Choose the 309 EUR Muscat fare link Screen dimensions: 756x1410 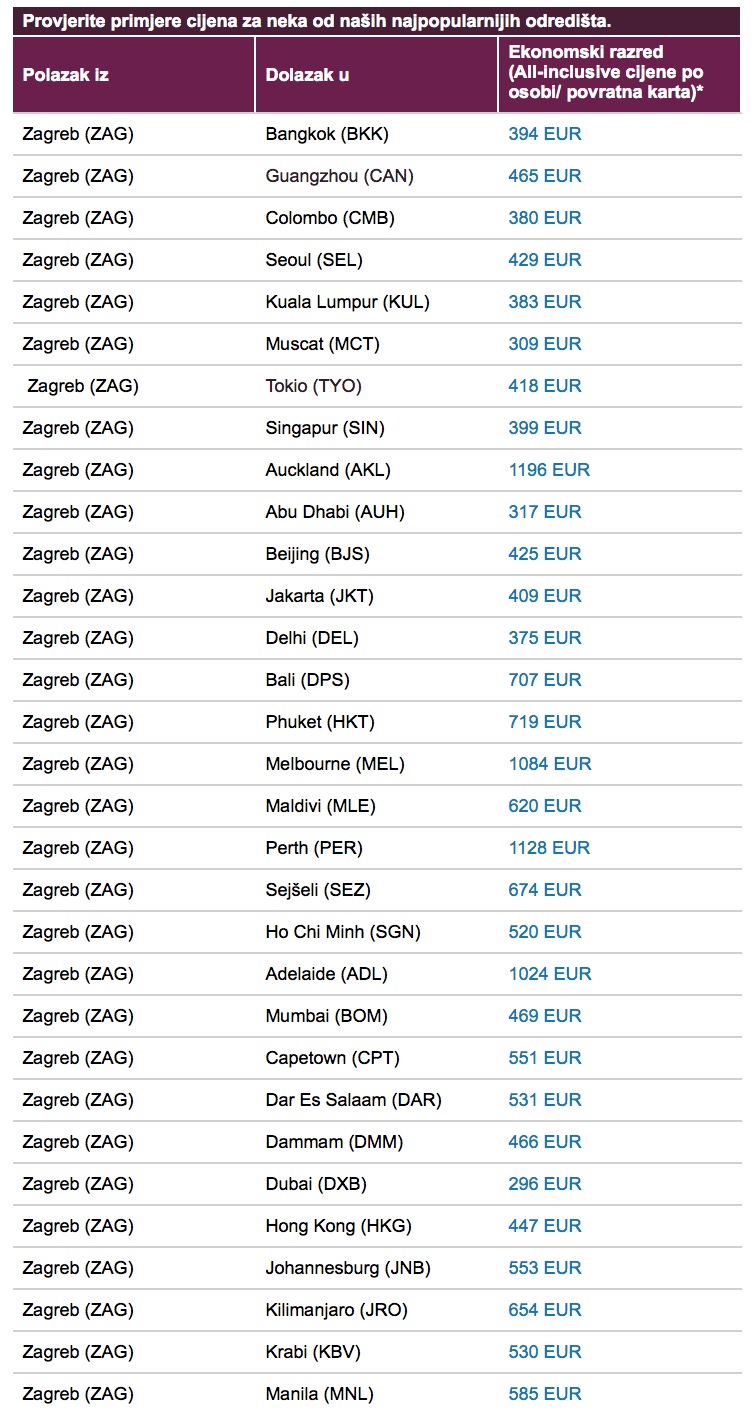(x=544, y=344)
